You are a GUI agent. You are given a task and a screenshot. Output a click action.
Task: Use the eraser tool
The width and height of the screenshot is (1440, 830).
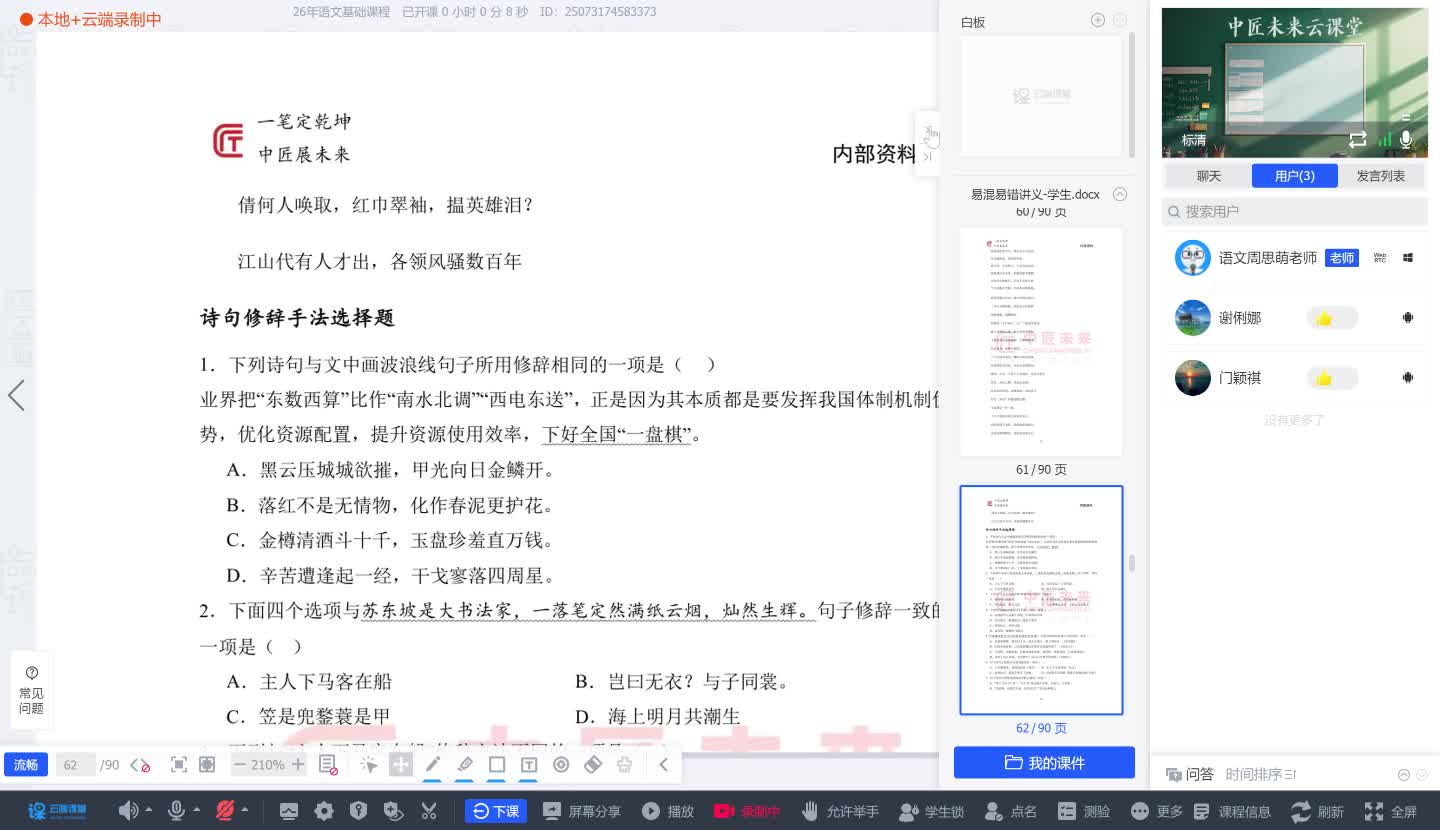(x=593, y=764)
